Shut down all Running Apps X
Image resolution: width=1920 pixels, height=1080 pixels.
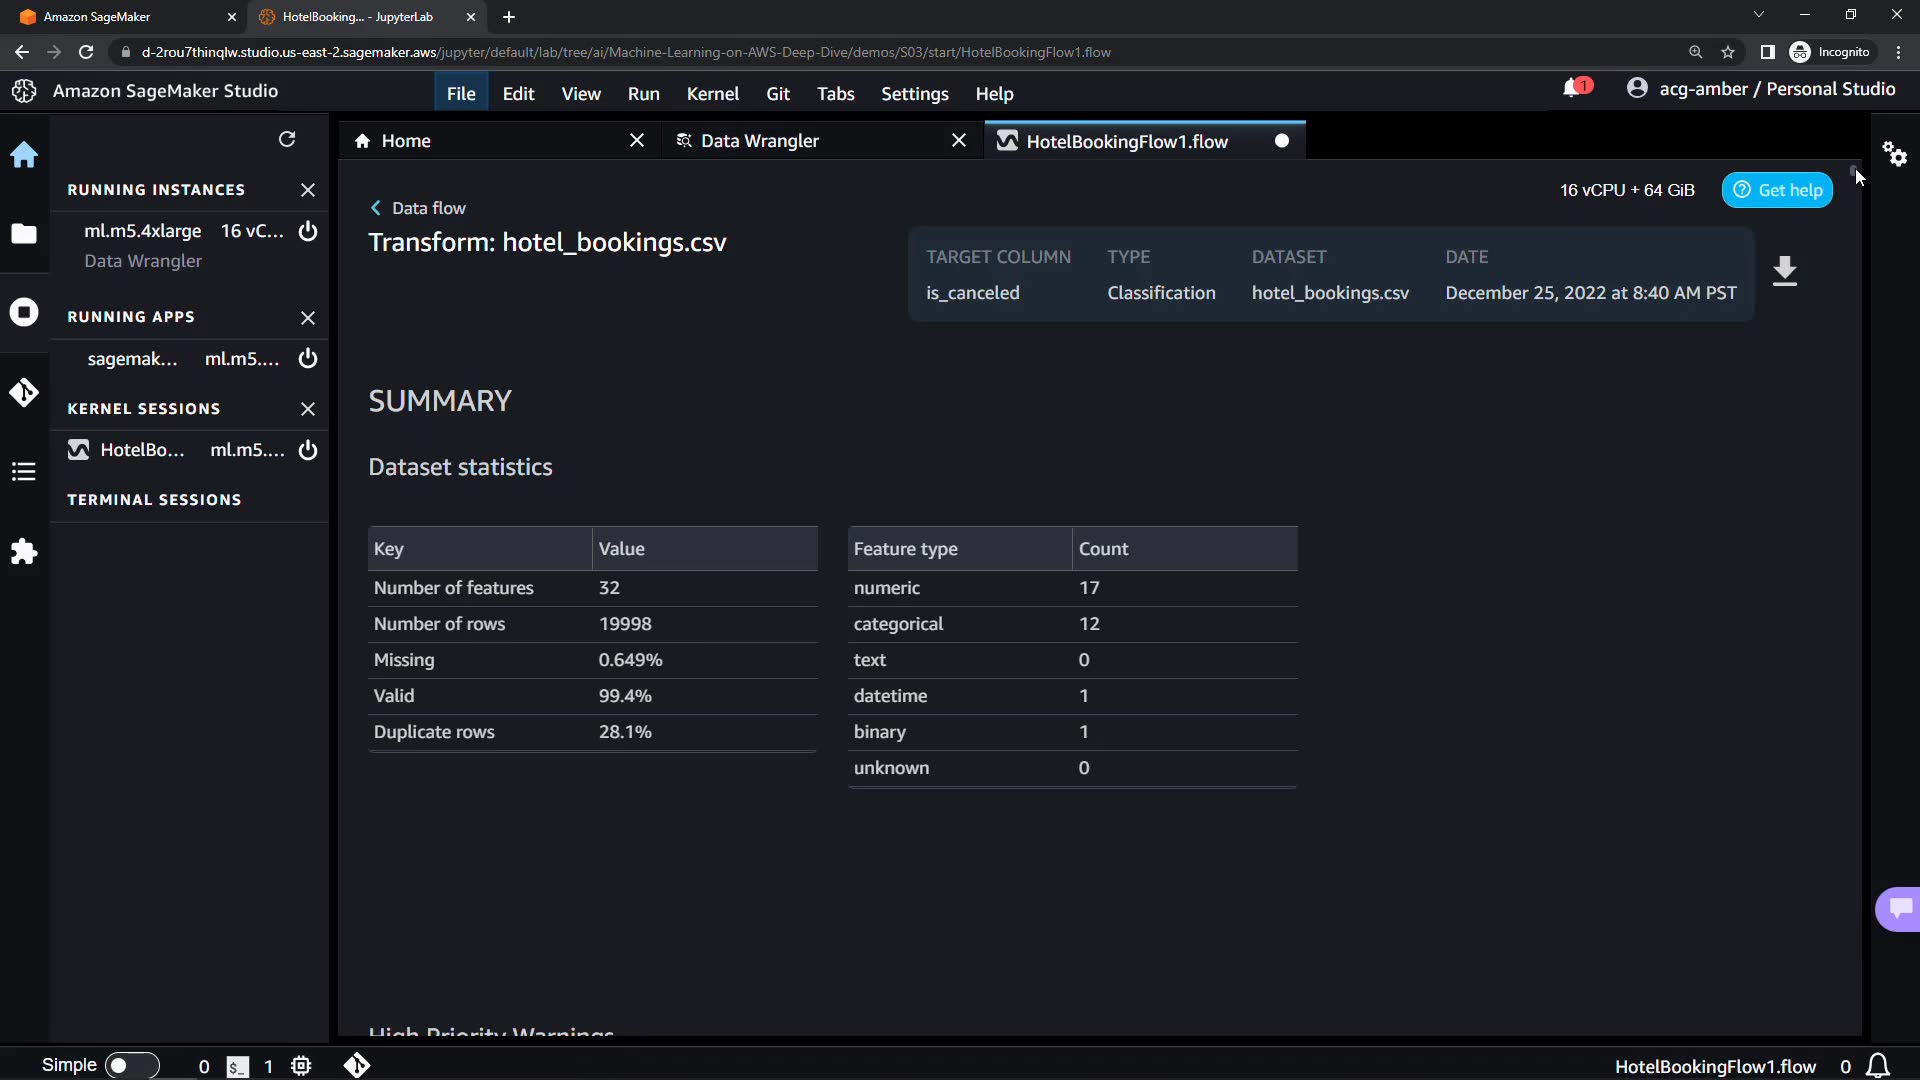click(x=308, y=318)
